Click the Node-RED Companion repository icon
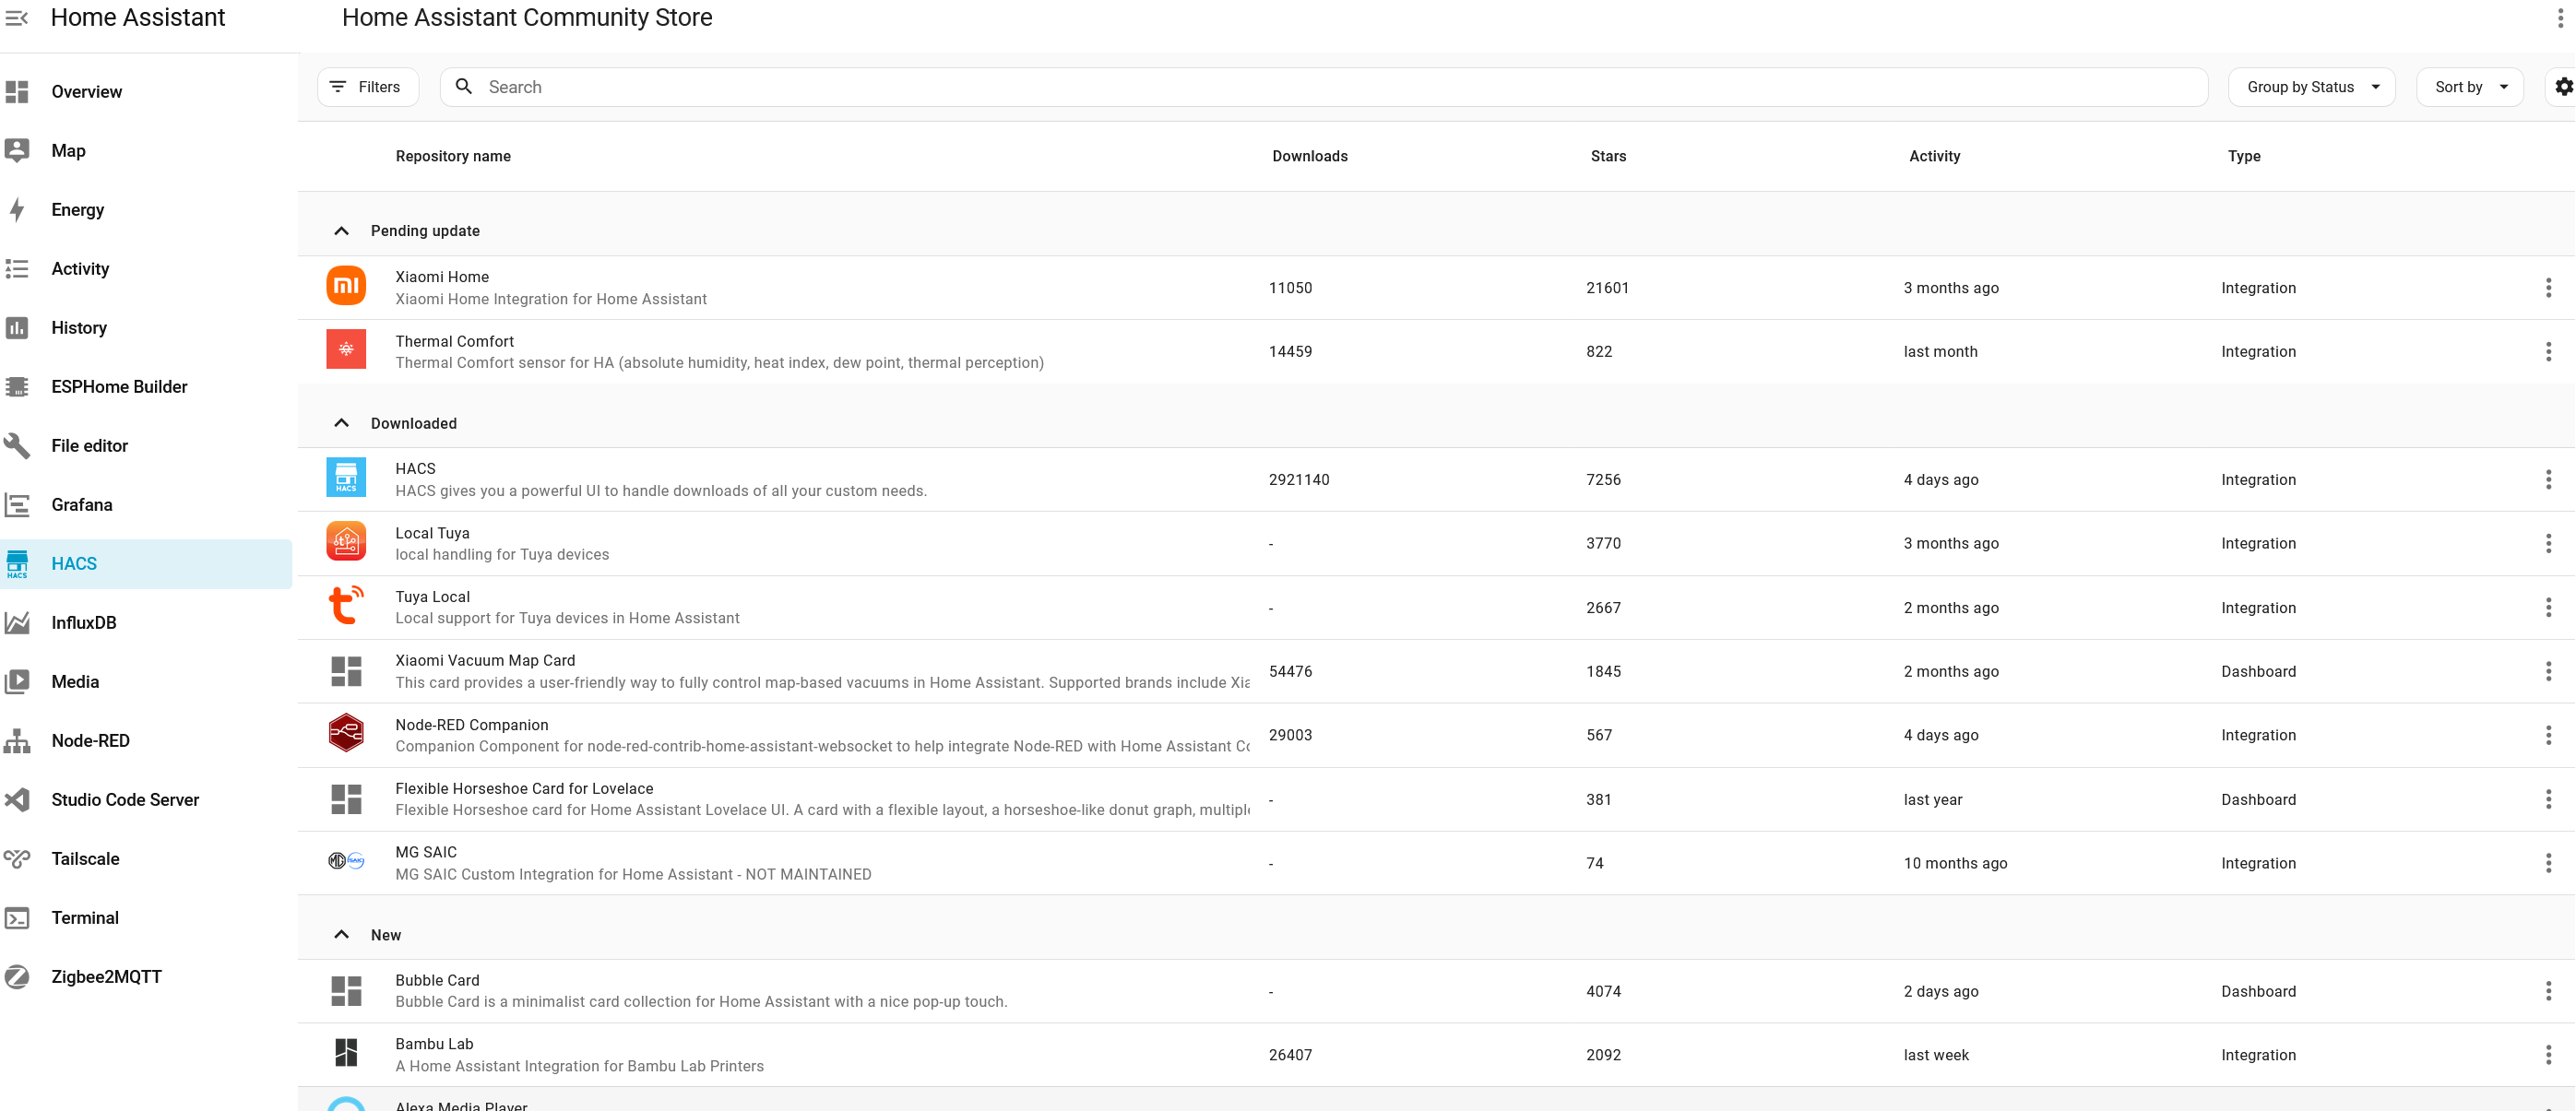Screen dimensions: 2576x1111 tap(346, 734)
